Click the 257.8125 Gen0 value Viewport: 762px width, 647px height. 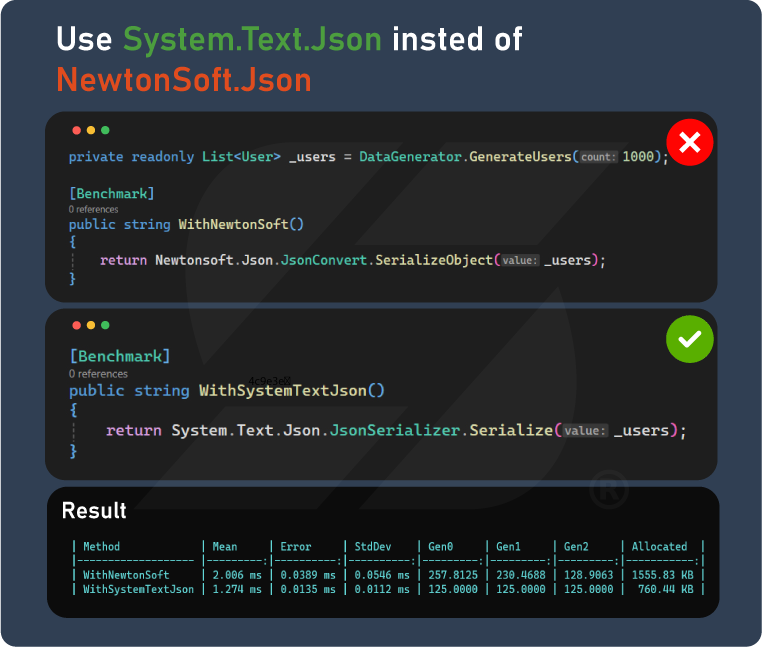(x=453, y=575)
